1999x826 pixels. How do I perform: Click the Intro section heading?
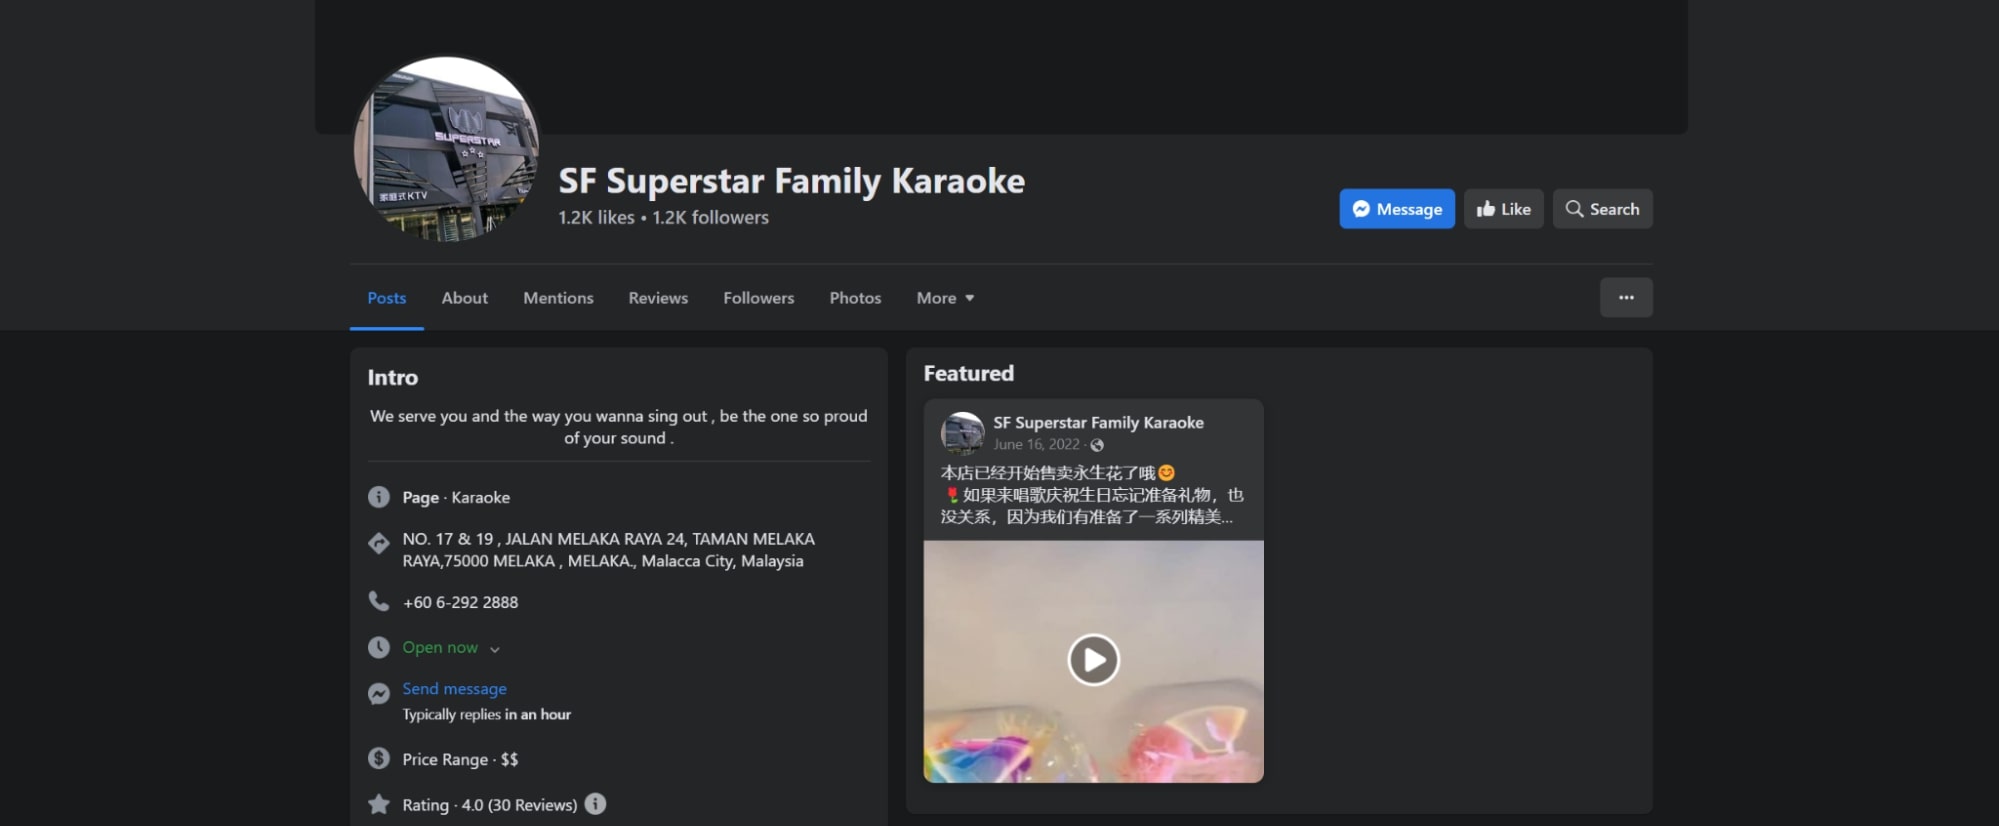pyautogui.click(x=392, y=378)
